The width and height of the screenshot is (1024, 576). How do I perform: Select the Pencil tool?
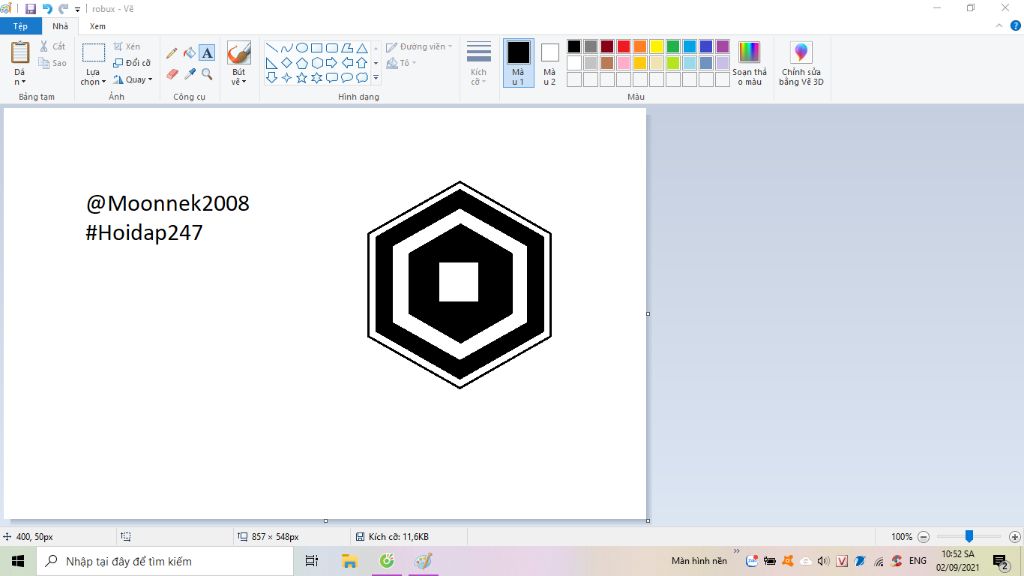(x=172, y=53)
